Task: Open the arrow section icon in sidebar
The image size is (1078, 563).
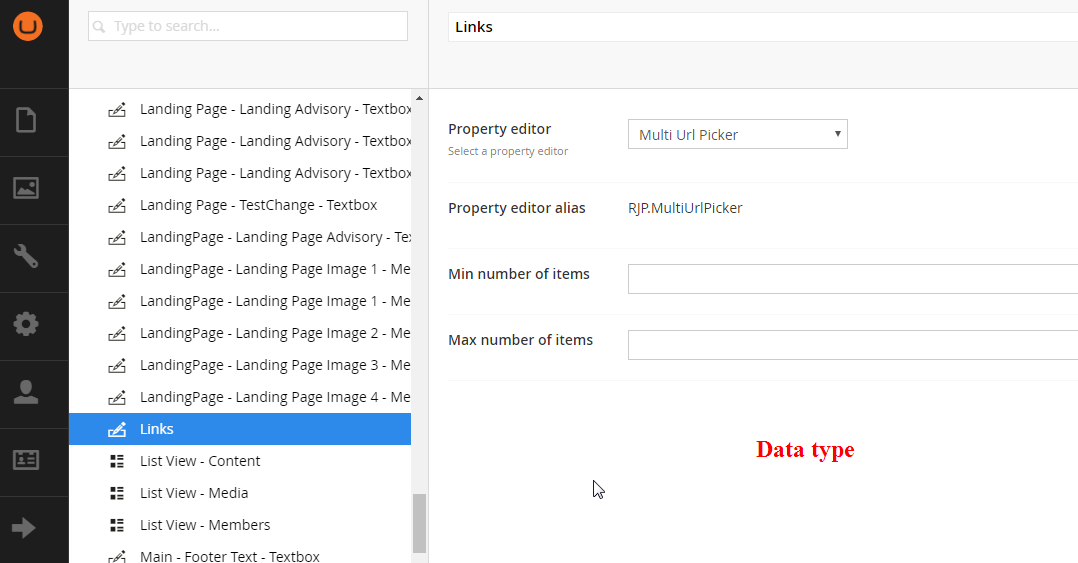Action: (24, 528)
